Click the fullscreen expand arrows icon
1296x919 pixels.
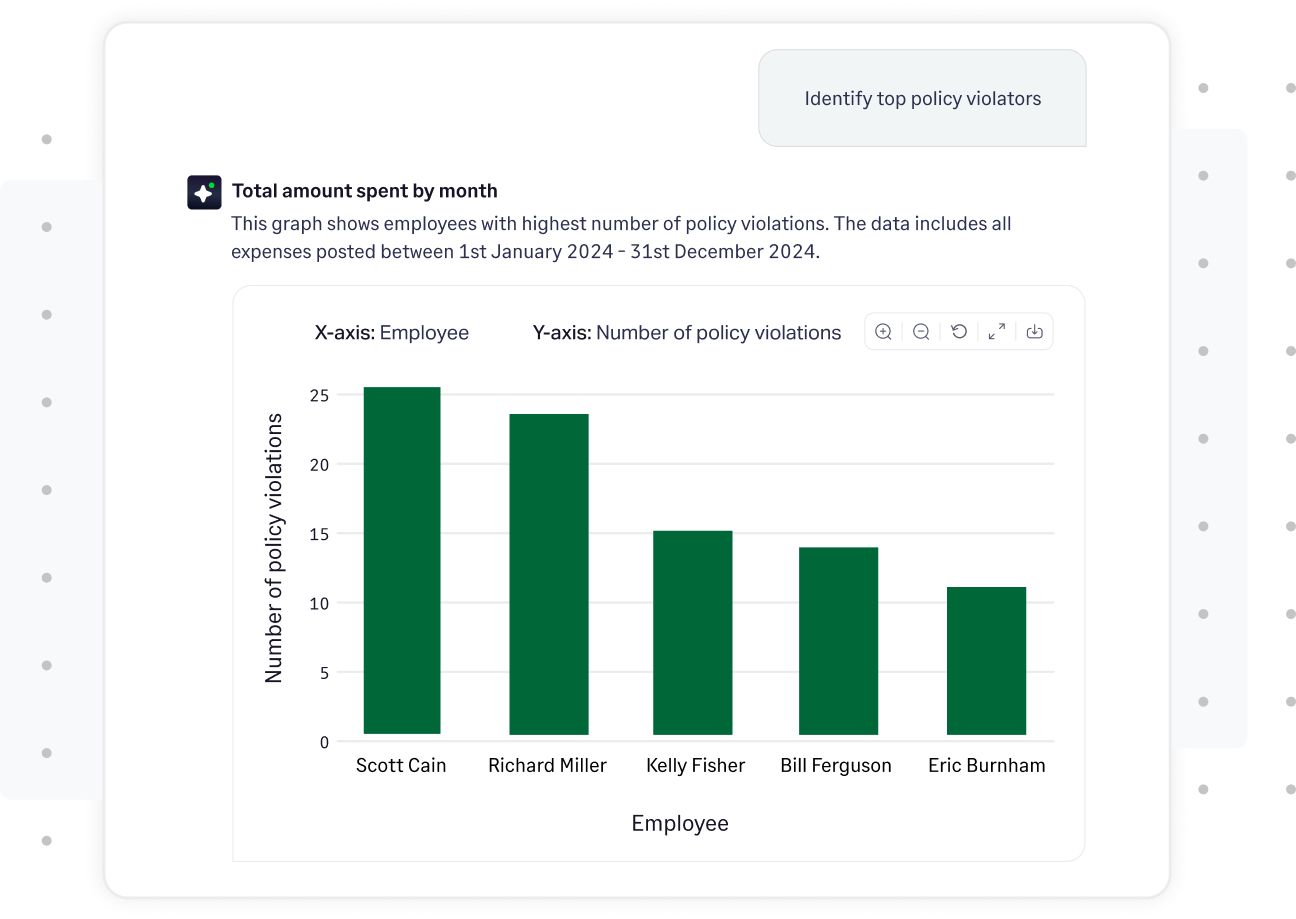[x=996, y=331]
